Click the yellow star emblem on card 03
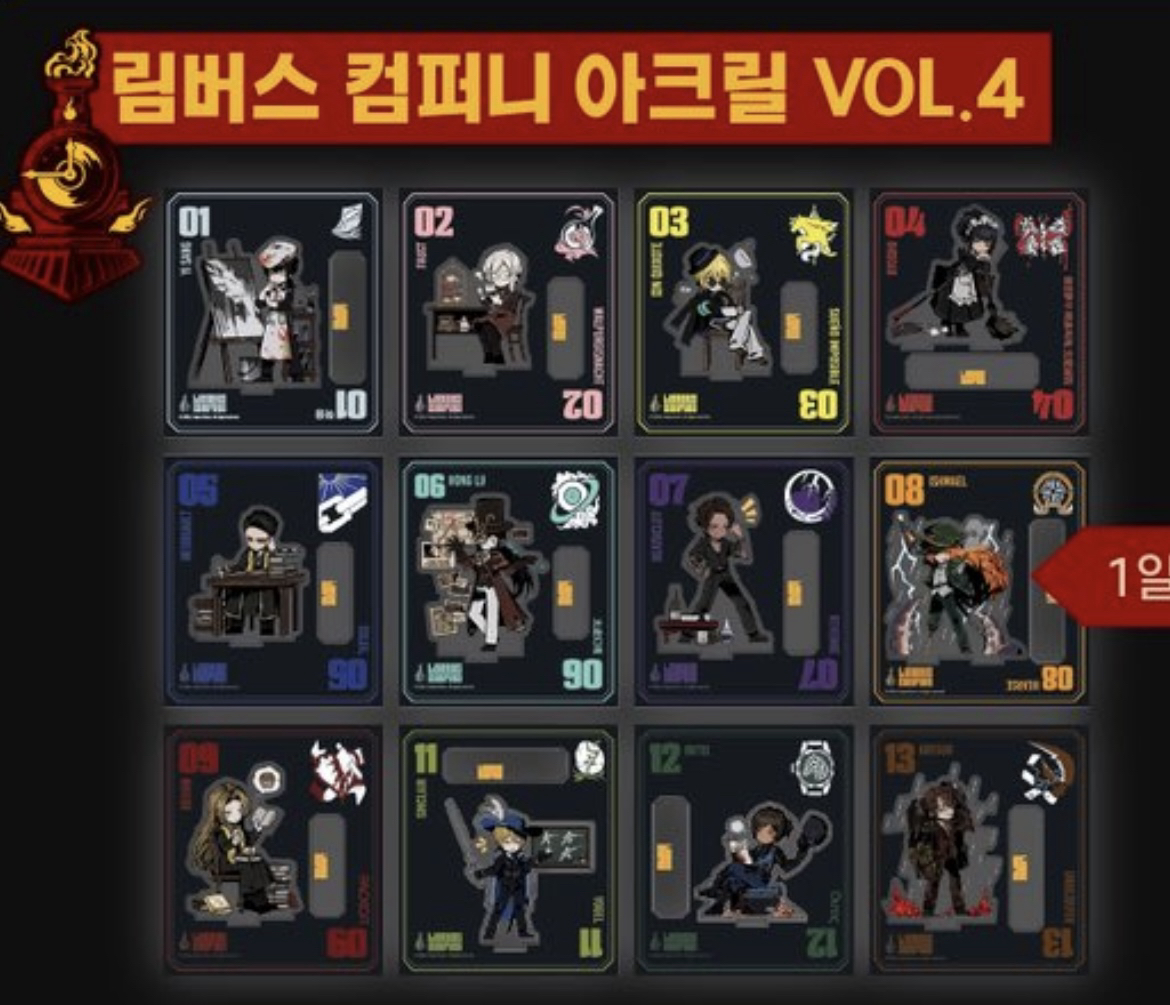 [x=813, y=234]
